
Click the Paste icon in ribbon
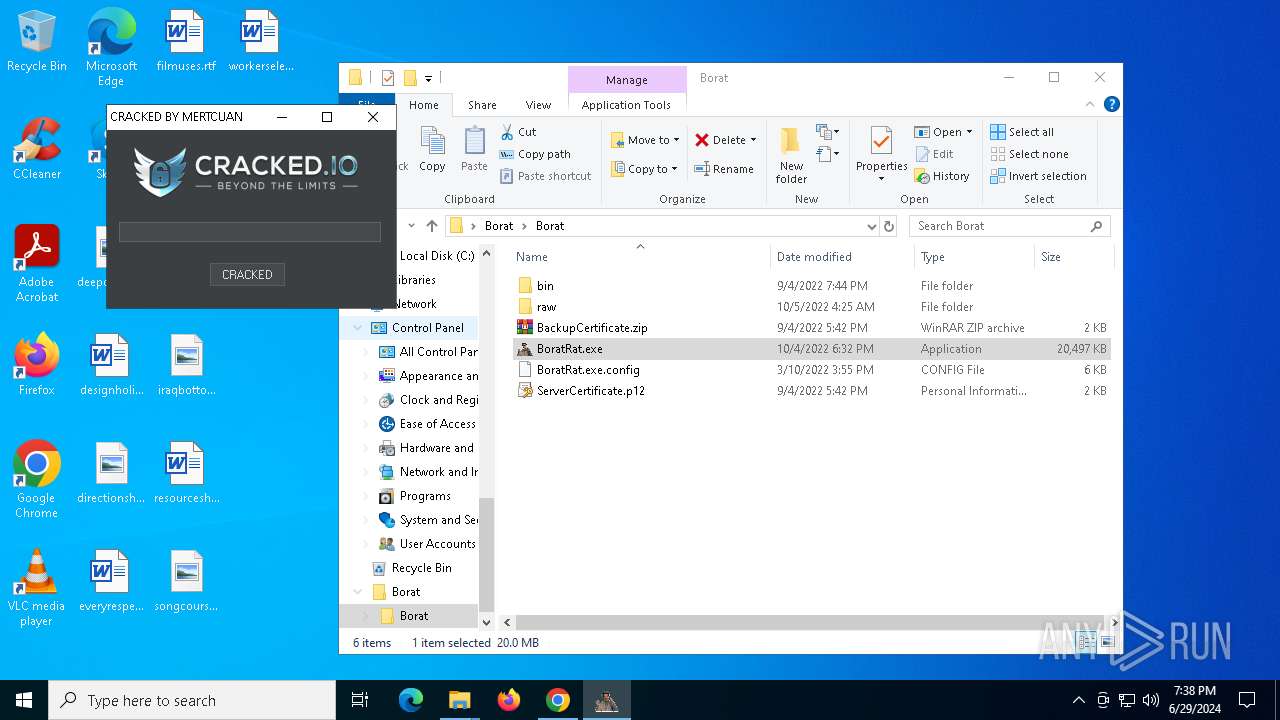pyautogui.click(x=474, y=150)
